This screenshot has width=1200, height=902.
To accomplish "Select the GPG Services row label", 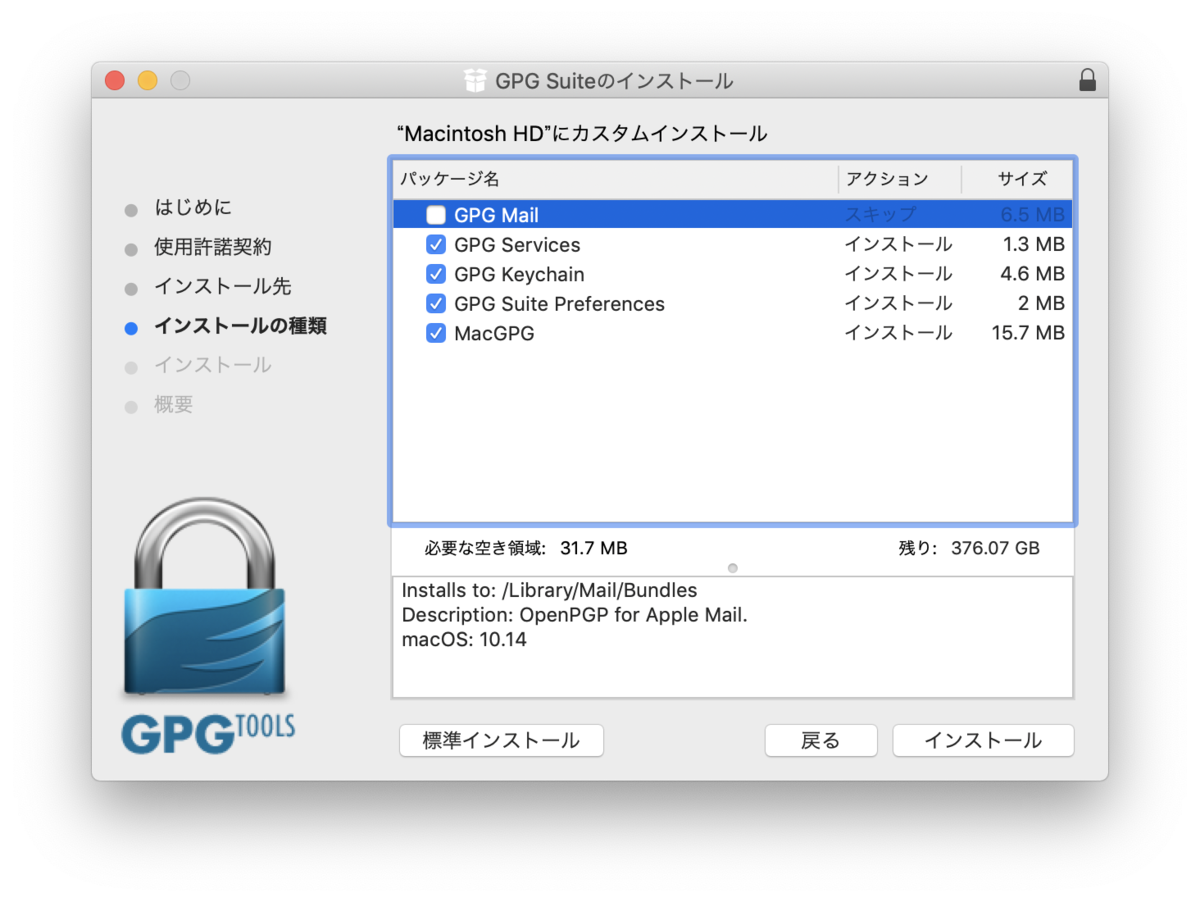I will [x=517, y=245].
